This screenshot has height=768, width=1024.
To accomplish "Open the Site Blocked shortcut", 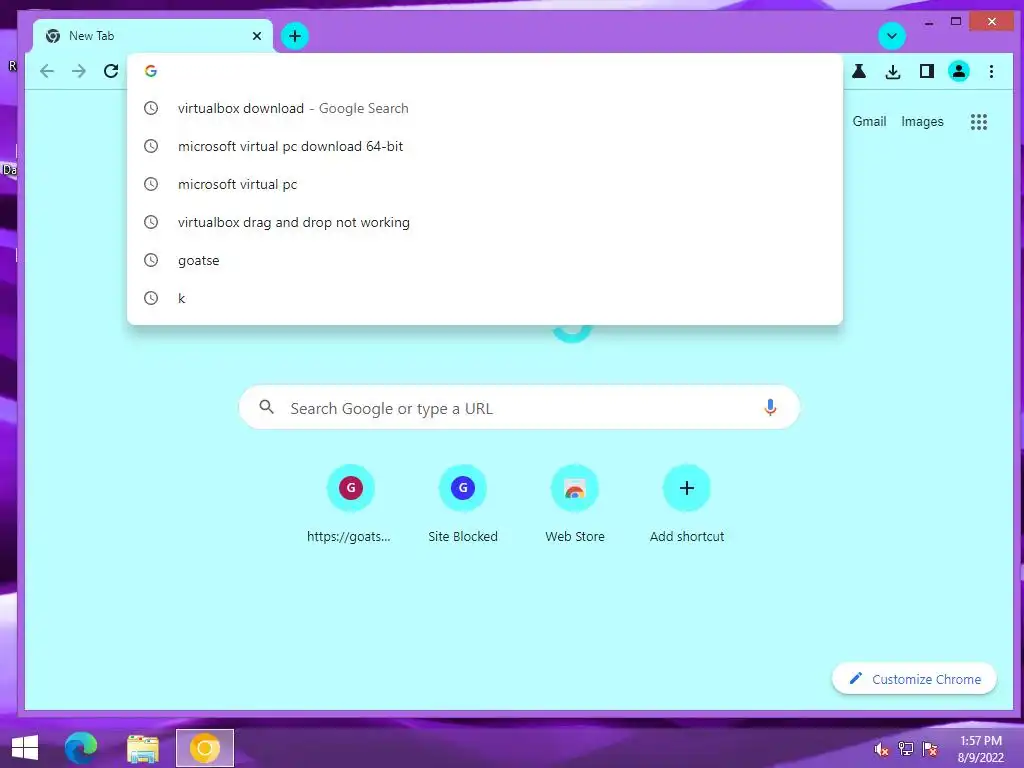I will 462,504.
